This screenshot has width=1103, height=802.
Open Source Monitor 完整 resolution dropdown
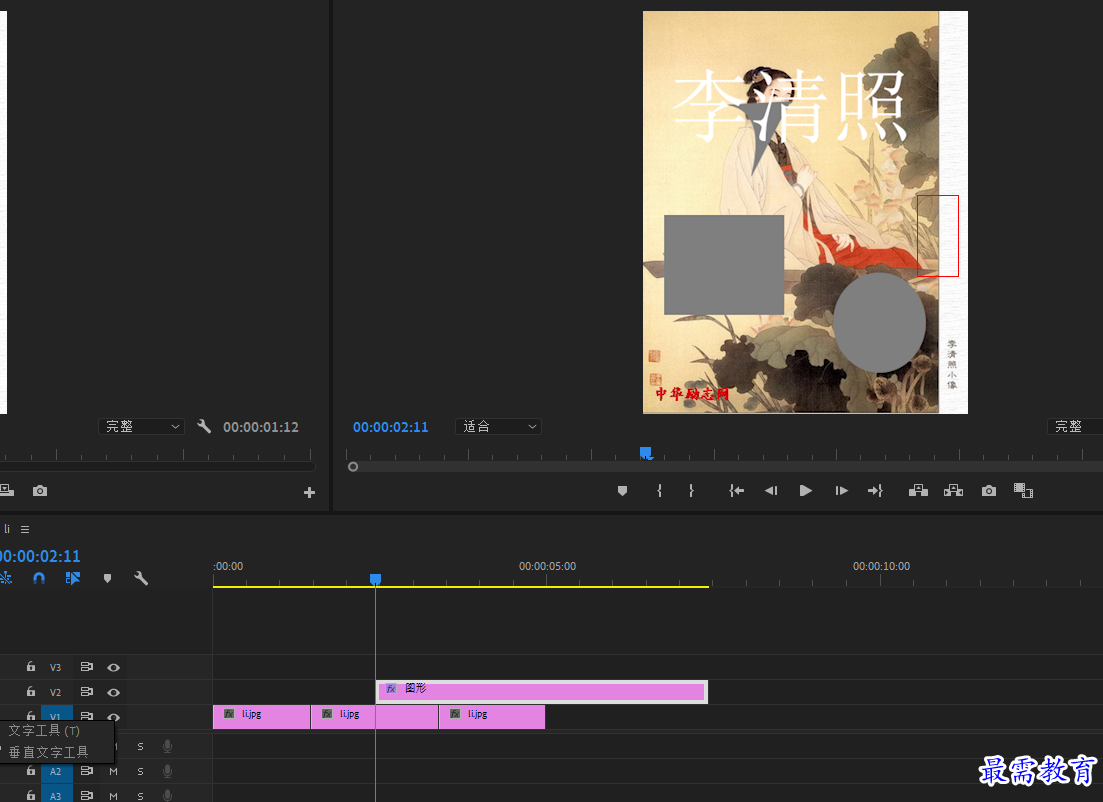[141, 426]
